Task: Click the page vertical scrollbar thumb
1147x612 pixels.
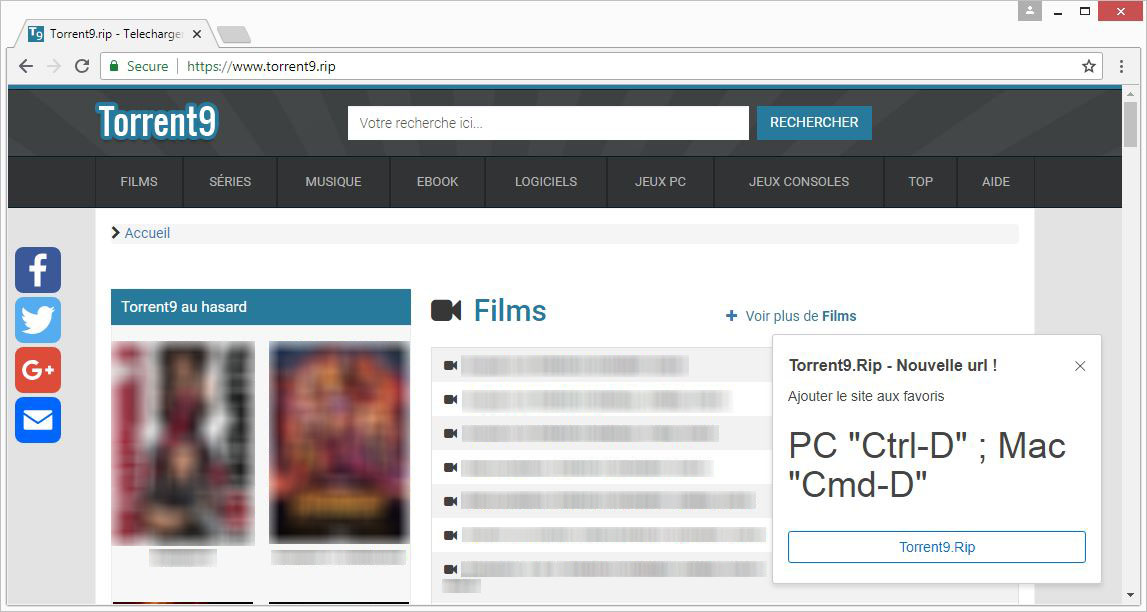Action: [1130, 124]
